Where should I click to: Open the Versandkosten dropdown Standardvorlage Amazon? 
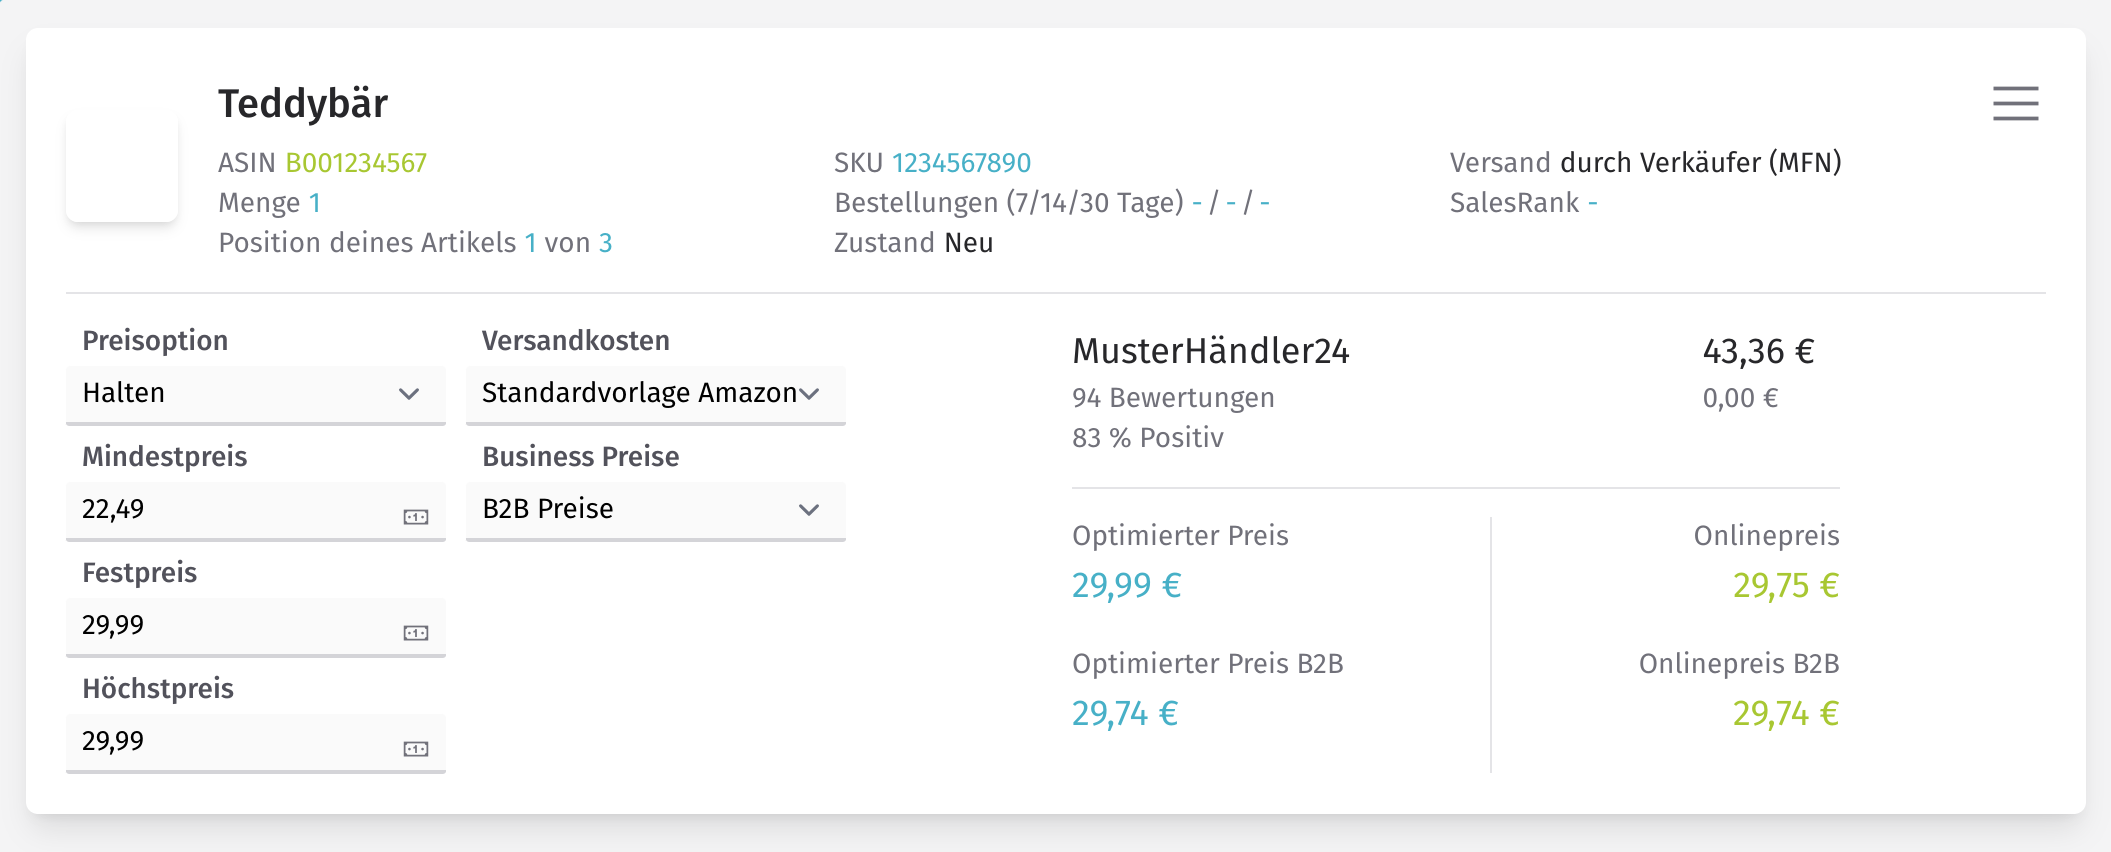[x=656, y=394]
